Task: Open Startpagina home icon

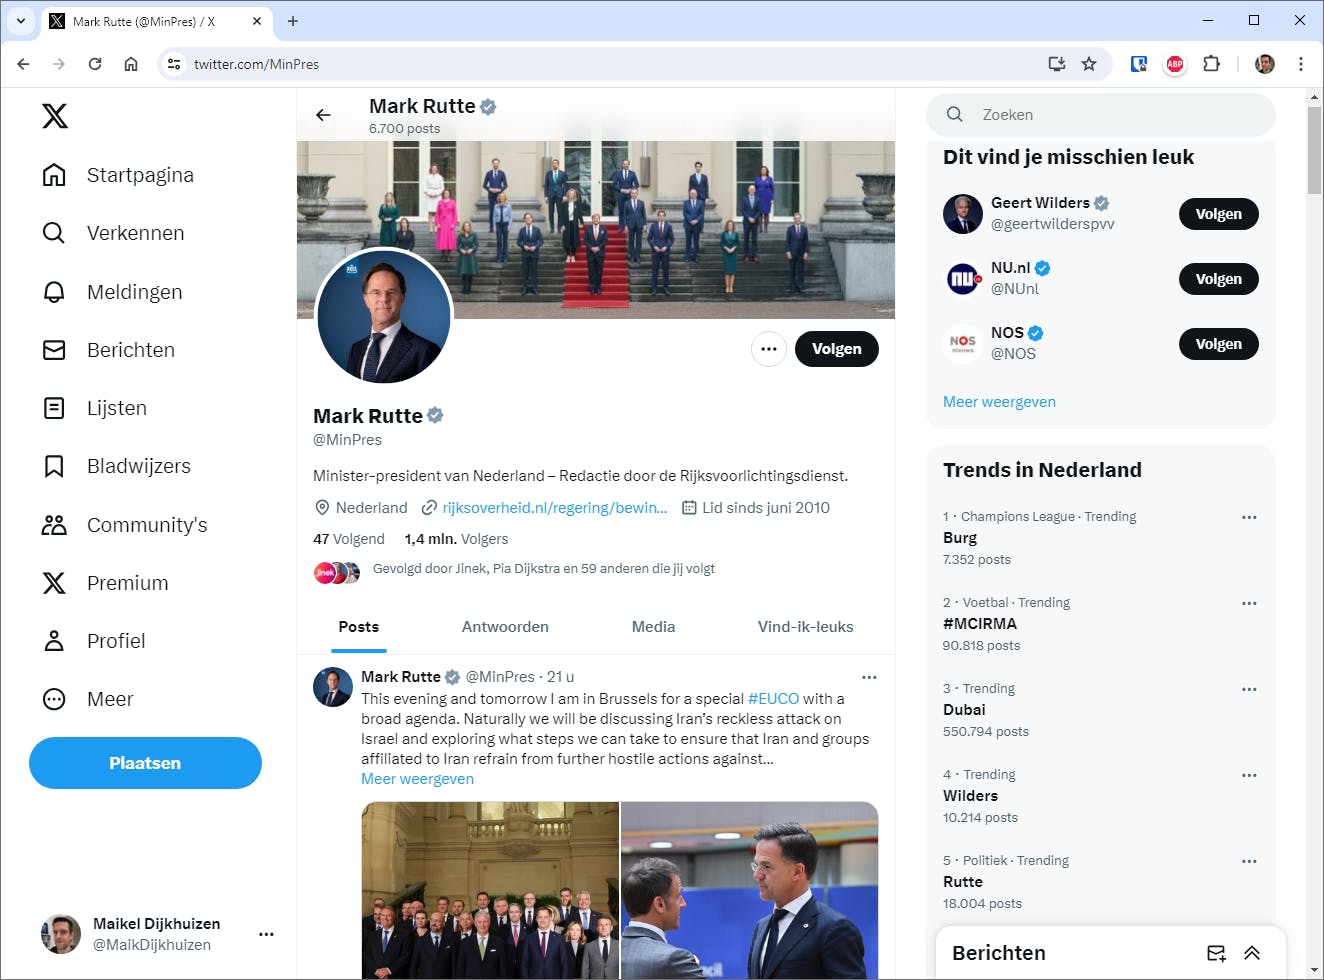Action: (54, 175)
